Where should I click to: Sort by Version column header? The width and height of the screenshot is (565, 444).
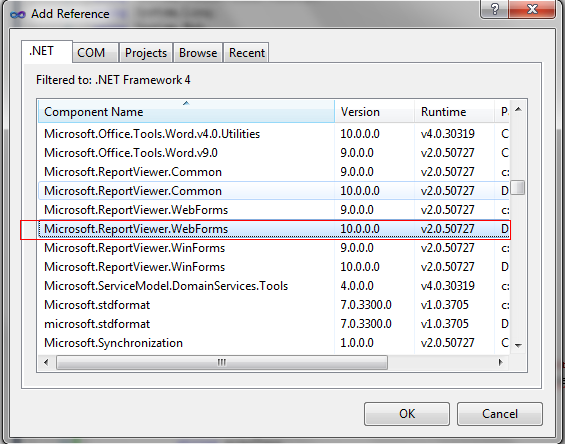[x=374, y=112]
